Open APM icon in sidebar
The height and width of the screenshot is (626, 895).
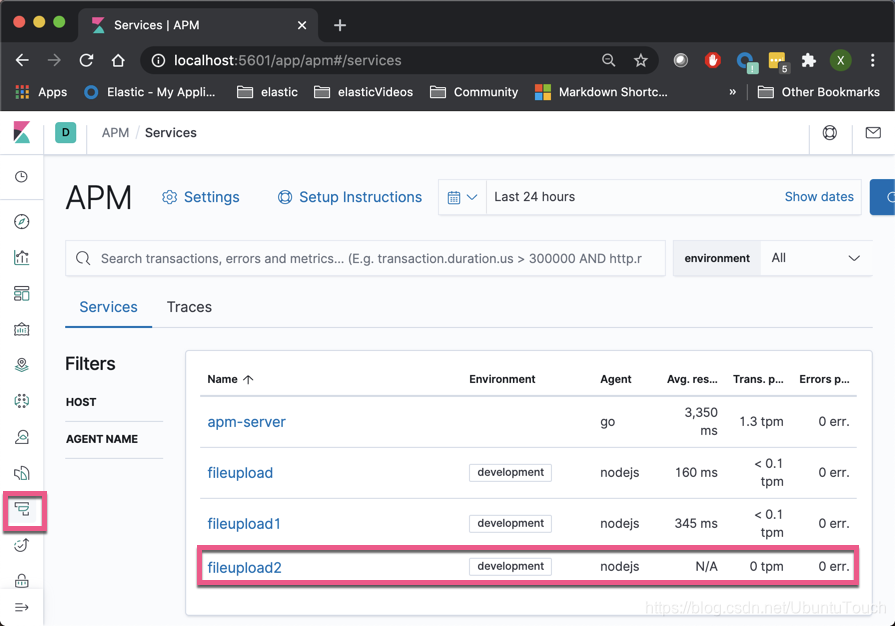22,509
